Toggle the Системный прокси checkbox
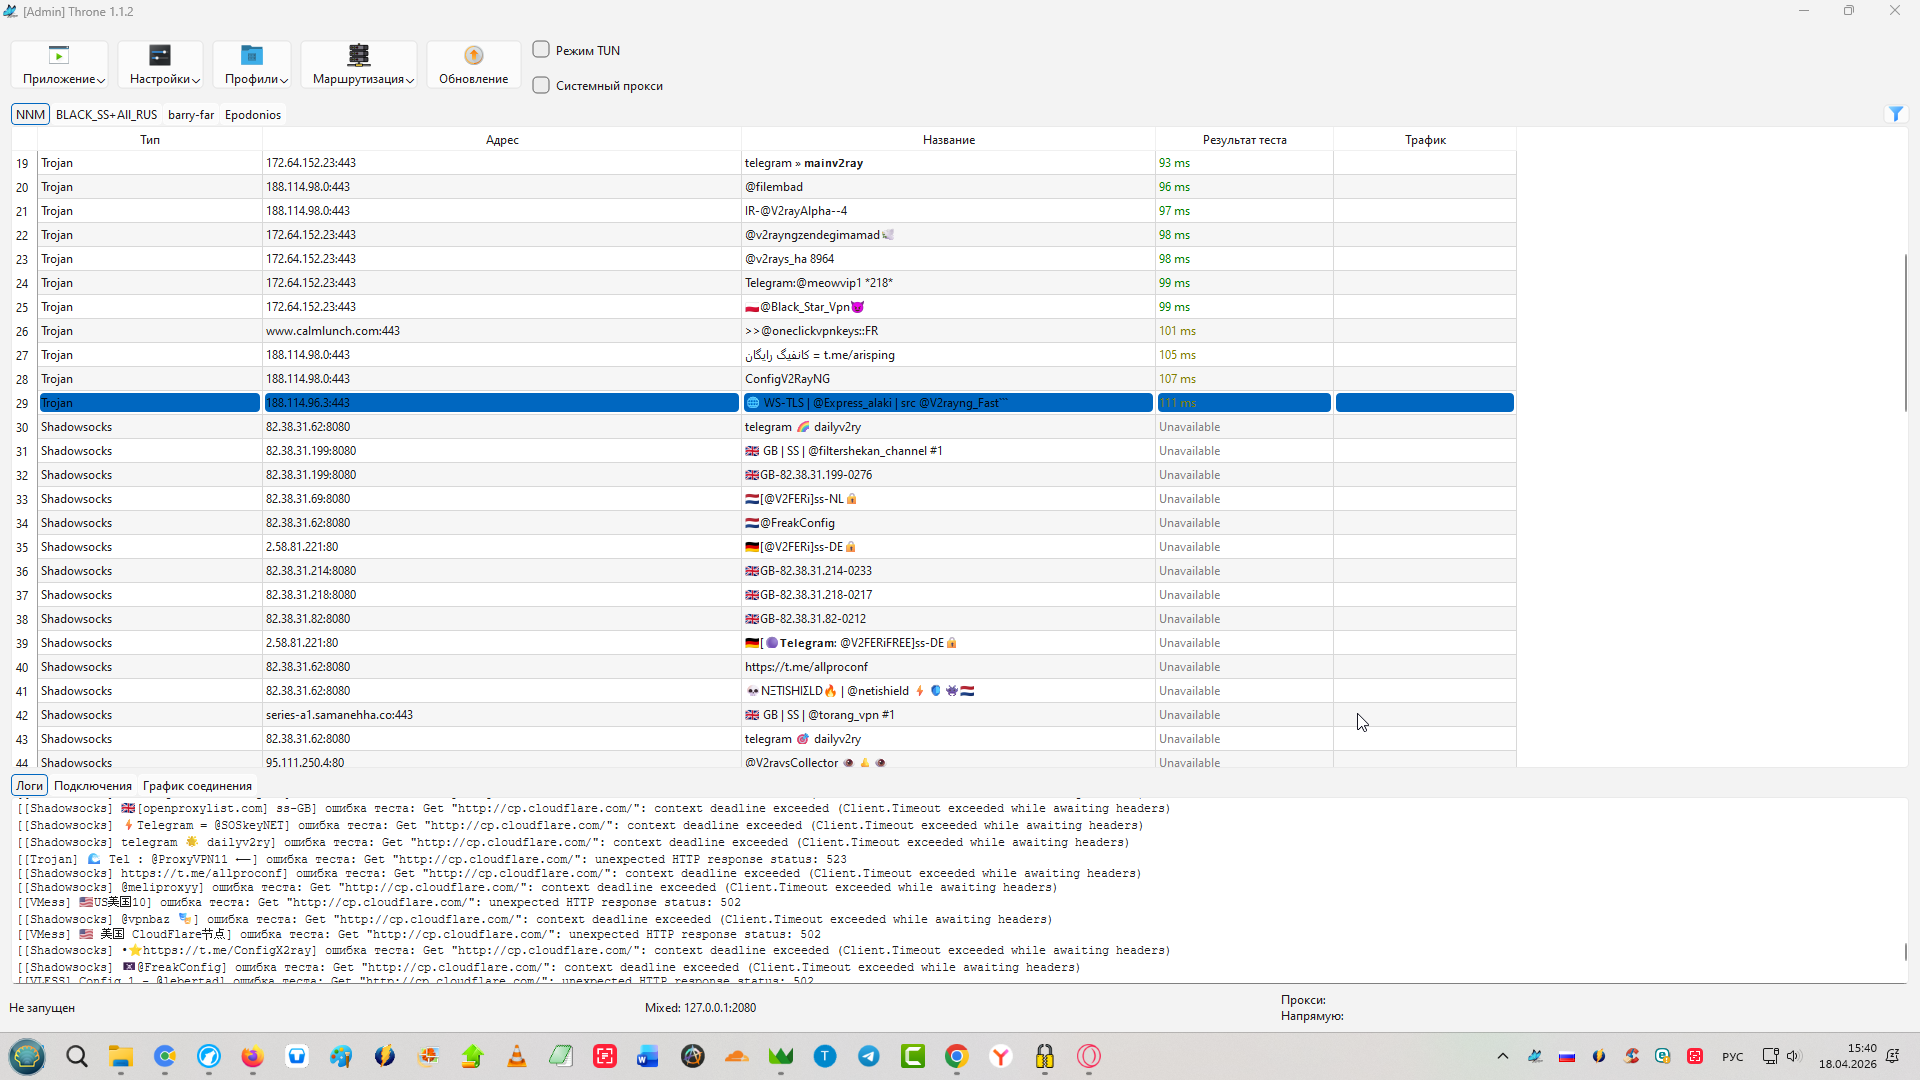1920x1080 pixels. (541, 86)
